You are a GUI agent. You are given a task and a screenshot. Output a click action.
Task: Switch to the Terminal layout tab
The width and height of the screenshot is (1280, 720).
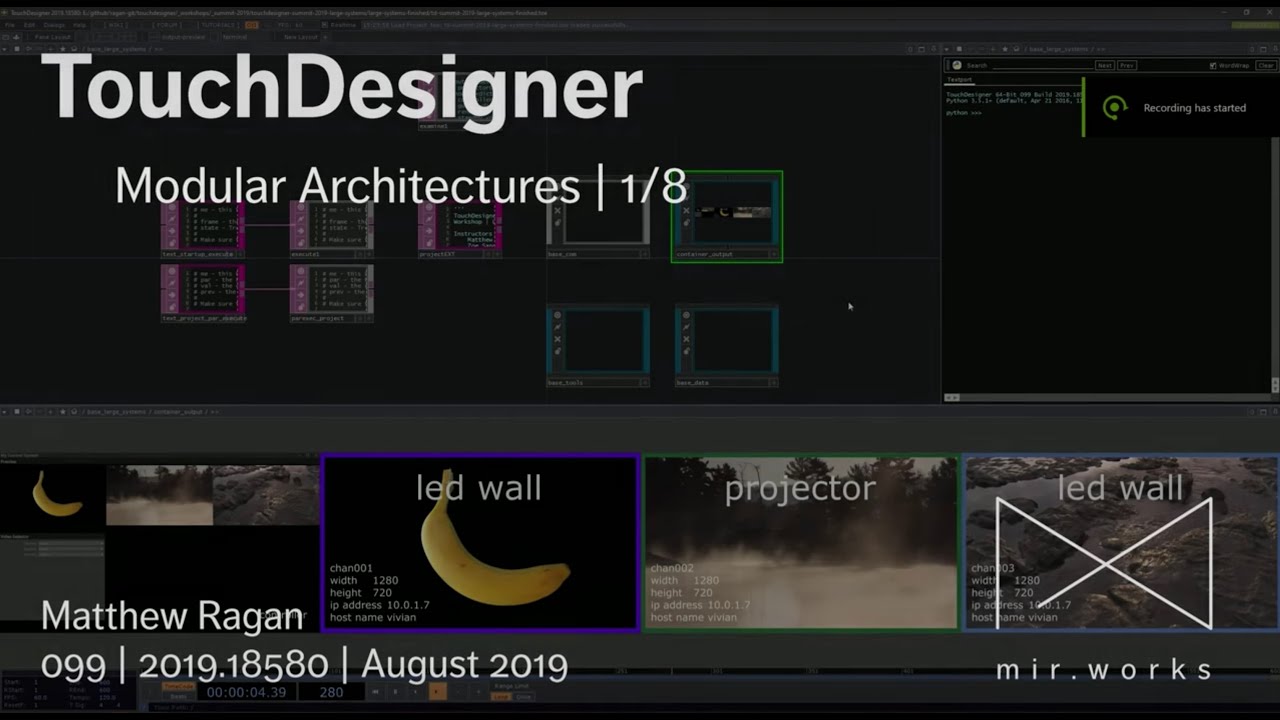click(x=235, y=37)
